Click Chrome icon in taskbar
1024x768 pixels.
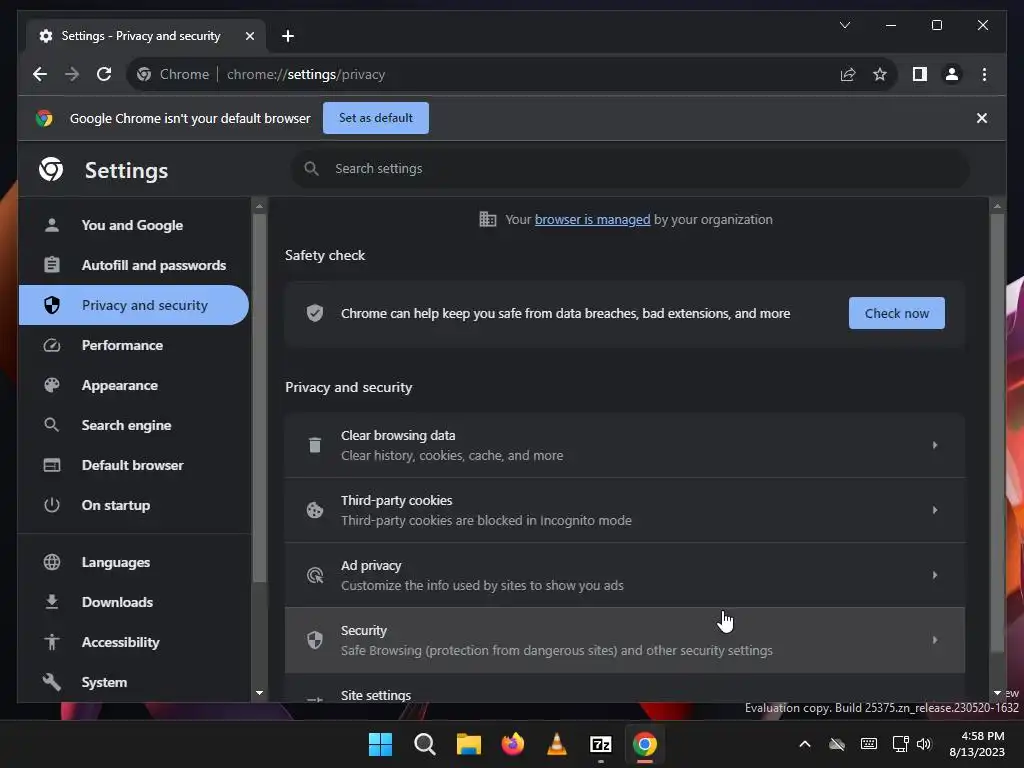click(x=645, y=744)
